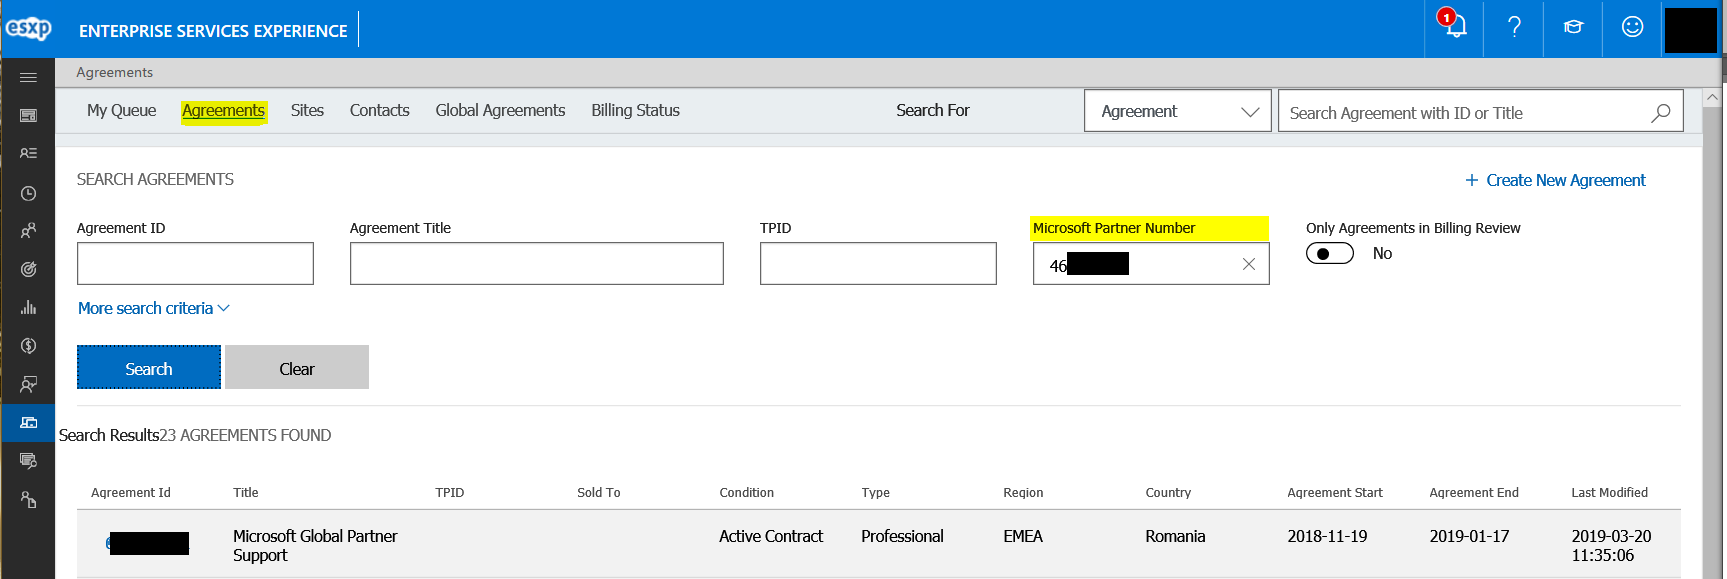1727x579 pixels.
Task: Switch to the Agreements tab
Action: click(x=223, y=110)
